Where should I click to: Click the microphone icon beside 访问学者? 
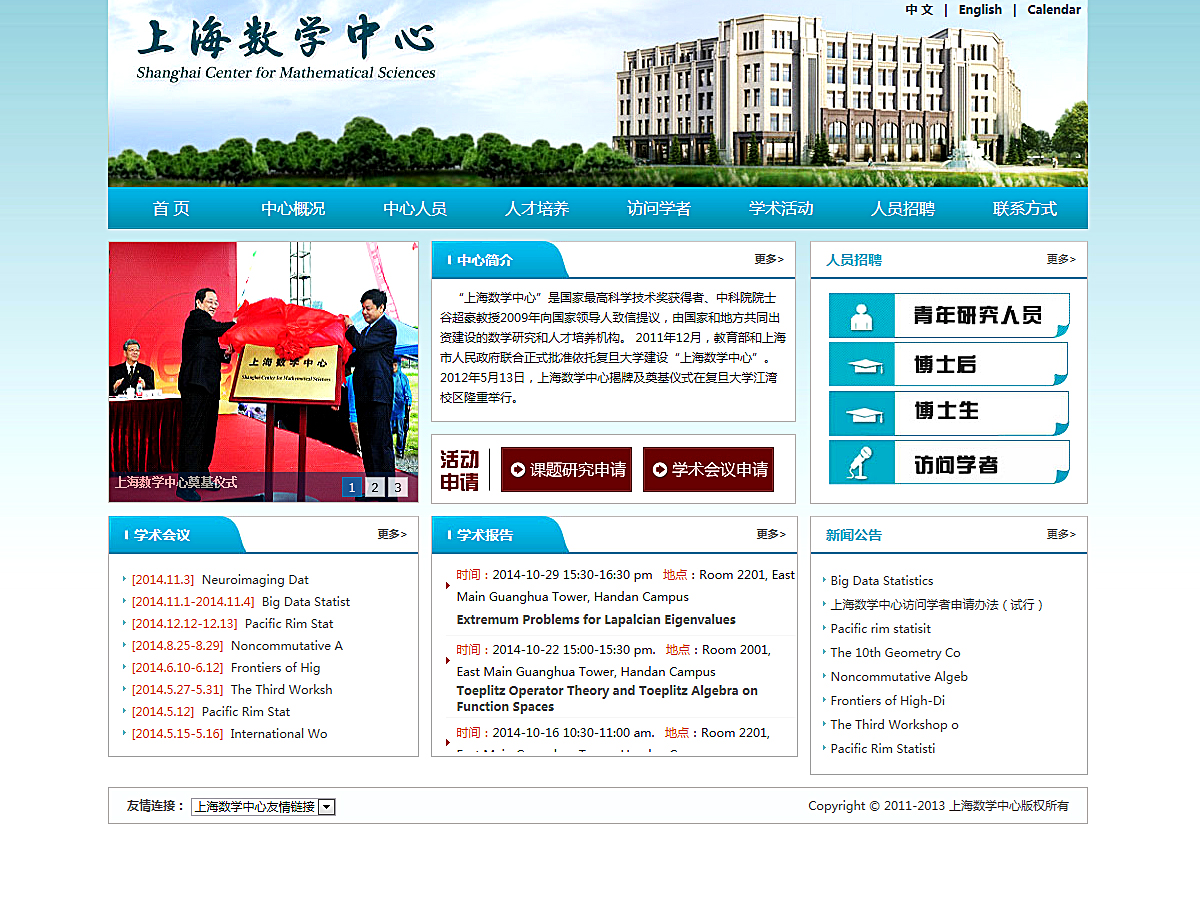click(x=860, y=462)
